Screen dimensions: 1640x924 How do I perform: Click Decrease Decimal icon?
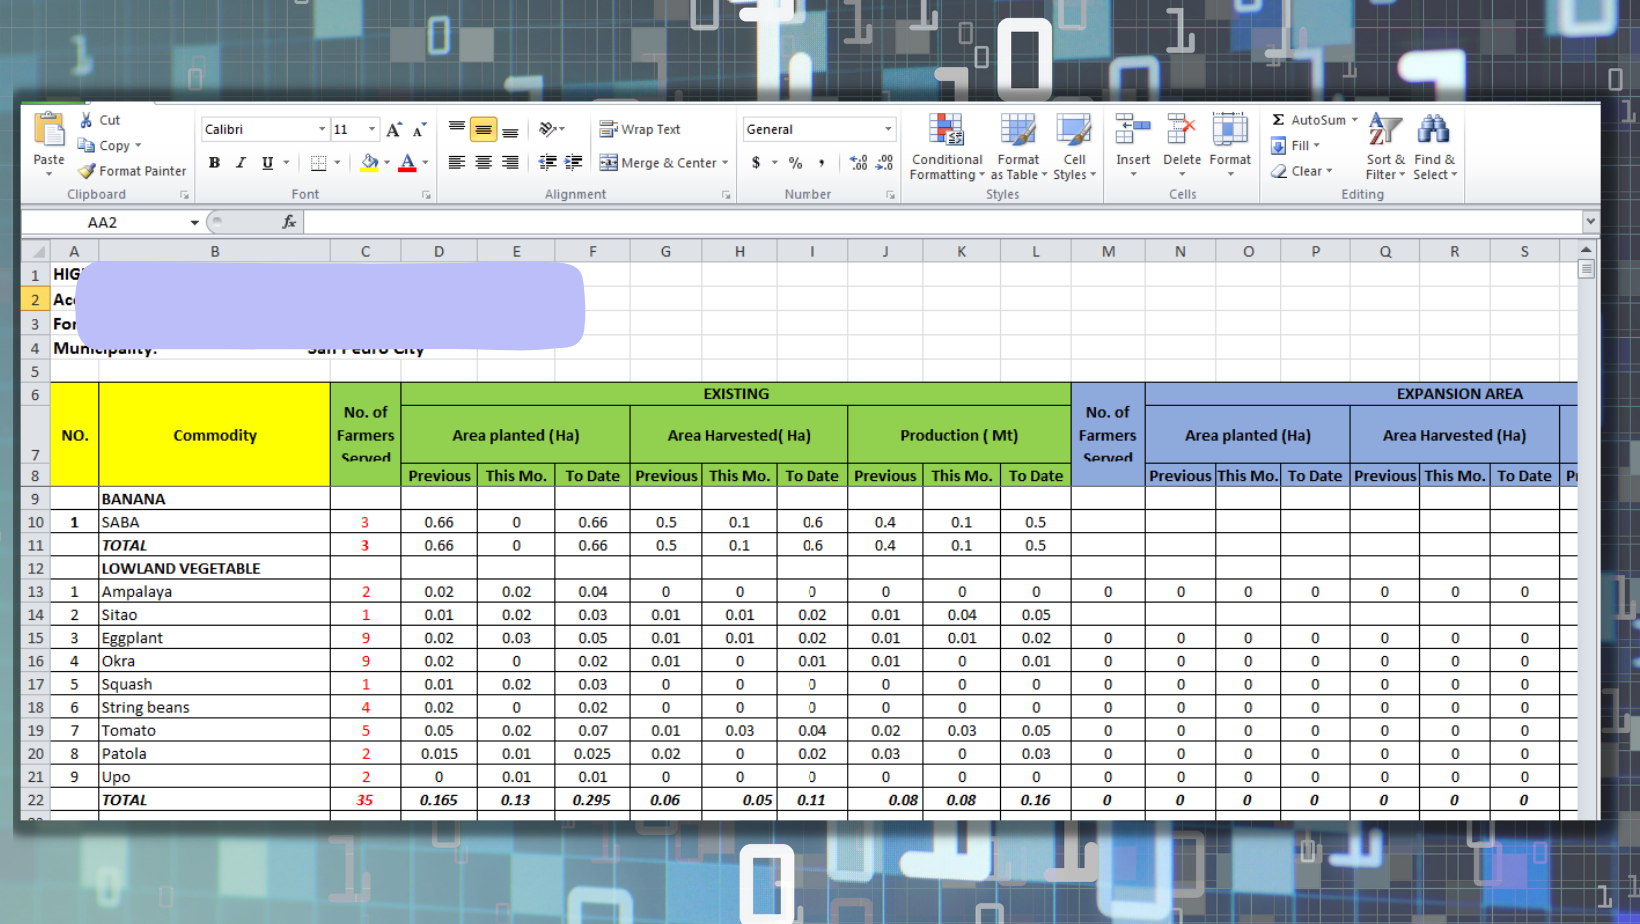[x=884, y=163]
